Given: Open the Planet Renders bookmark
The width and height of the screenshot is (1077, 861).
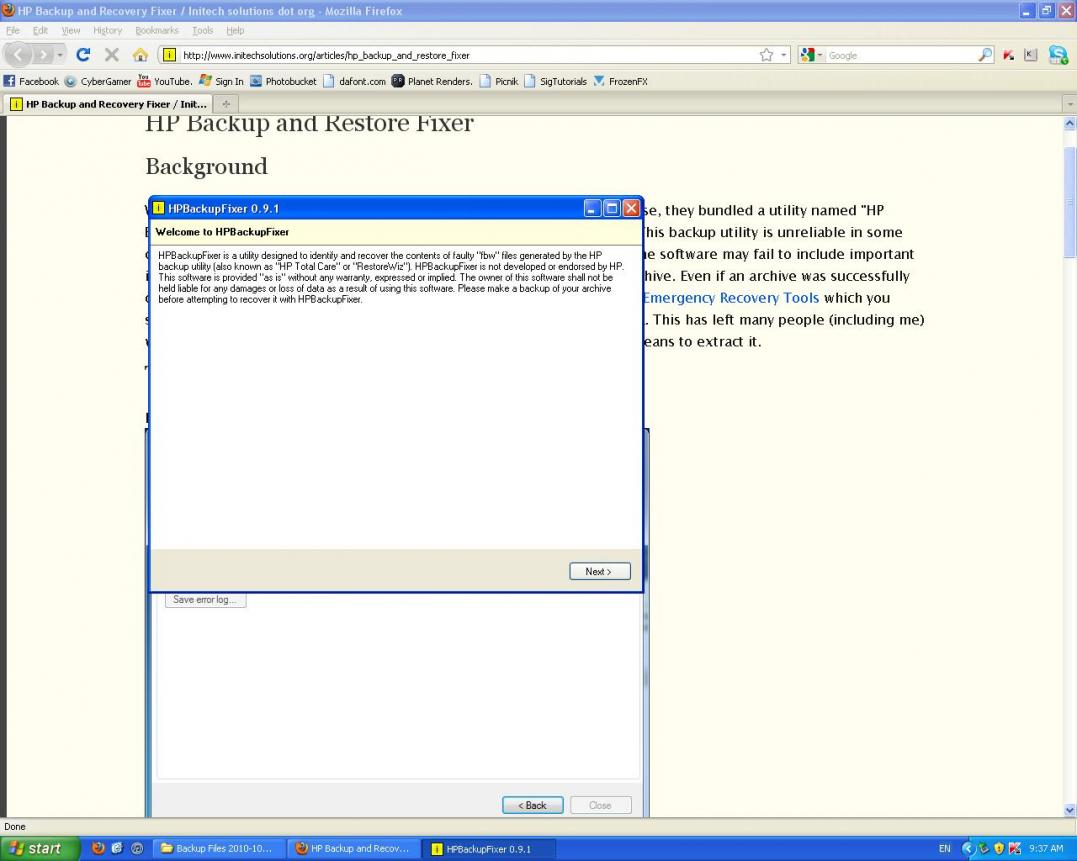Looking at the screenshot, I should click(432, 81).
